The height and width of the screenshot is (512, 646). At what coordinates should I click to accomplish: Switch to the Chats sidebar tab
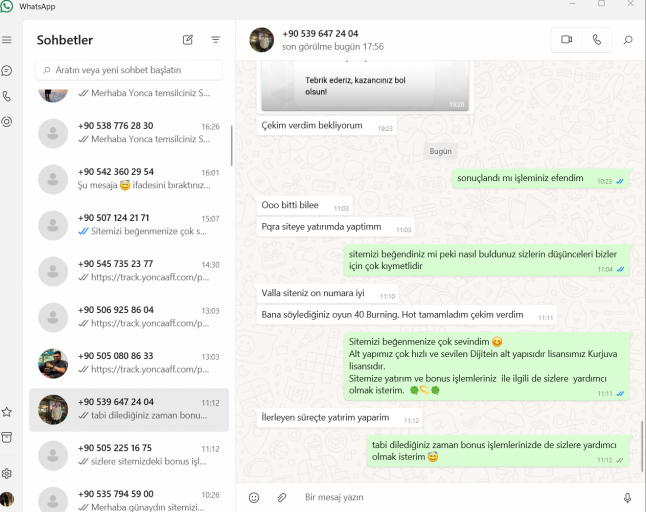(x=7, y=70)
